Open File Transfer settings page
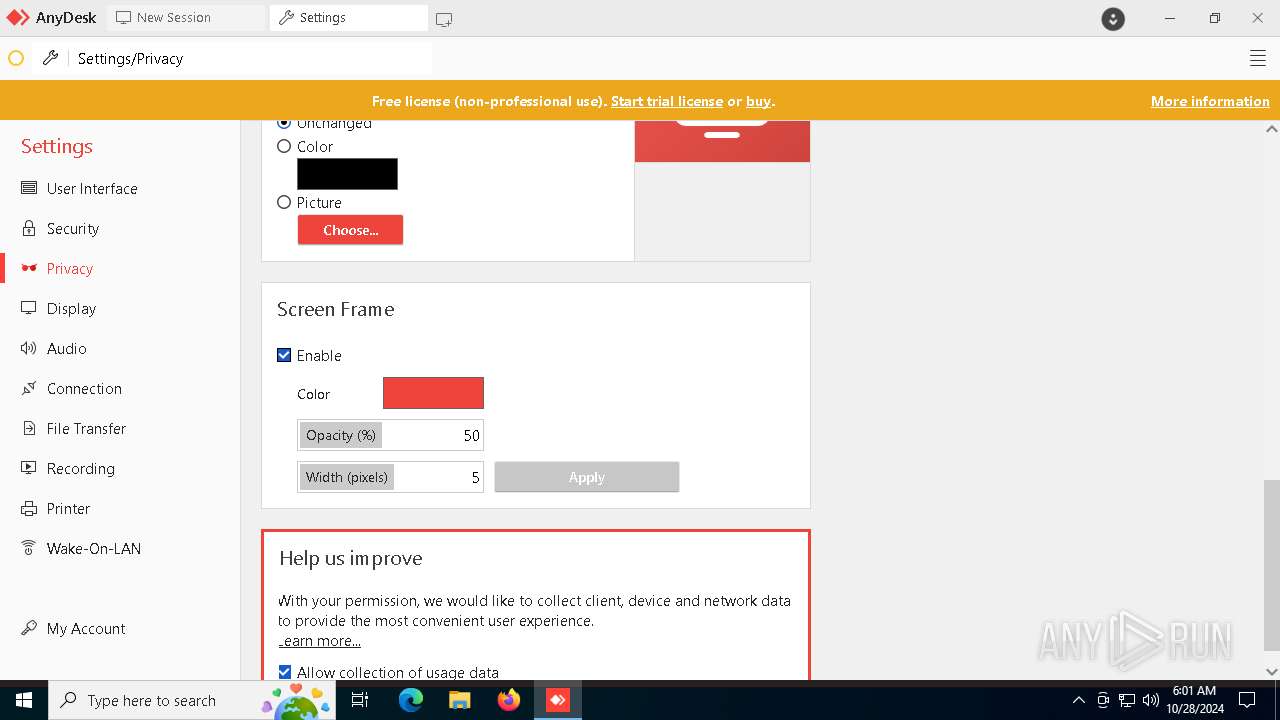This screenshot has height=720, width=1280. click(86, 428)
